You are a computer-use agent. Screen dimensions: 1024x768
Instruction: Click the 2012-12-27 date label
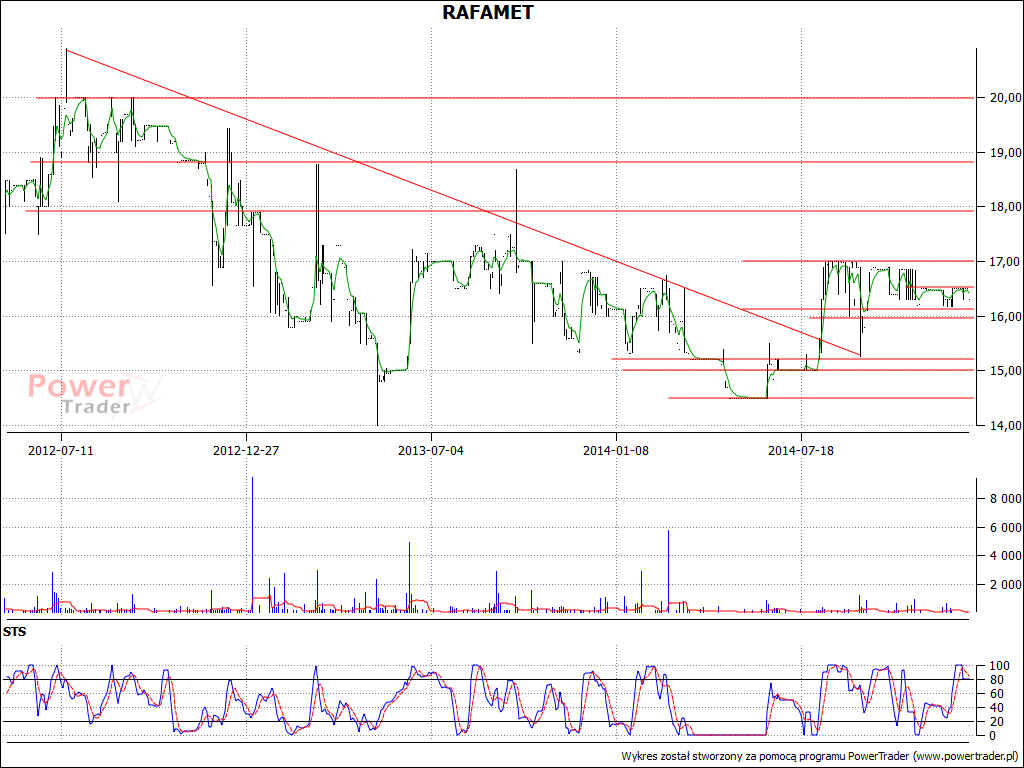point(246,451)
